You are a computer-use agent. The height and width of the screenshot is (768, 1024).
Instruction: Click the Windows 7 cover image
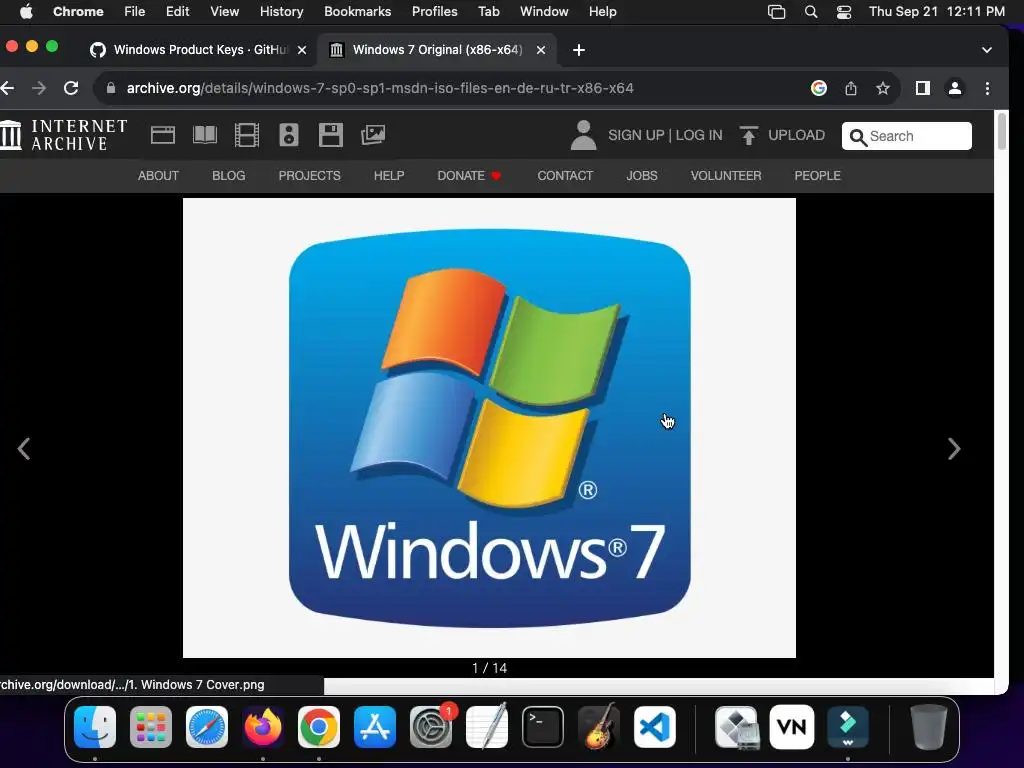point(489,428)
